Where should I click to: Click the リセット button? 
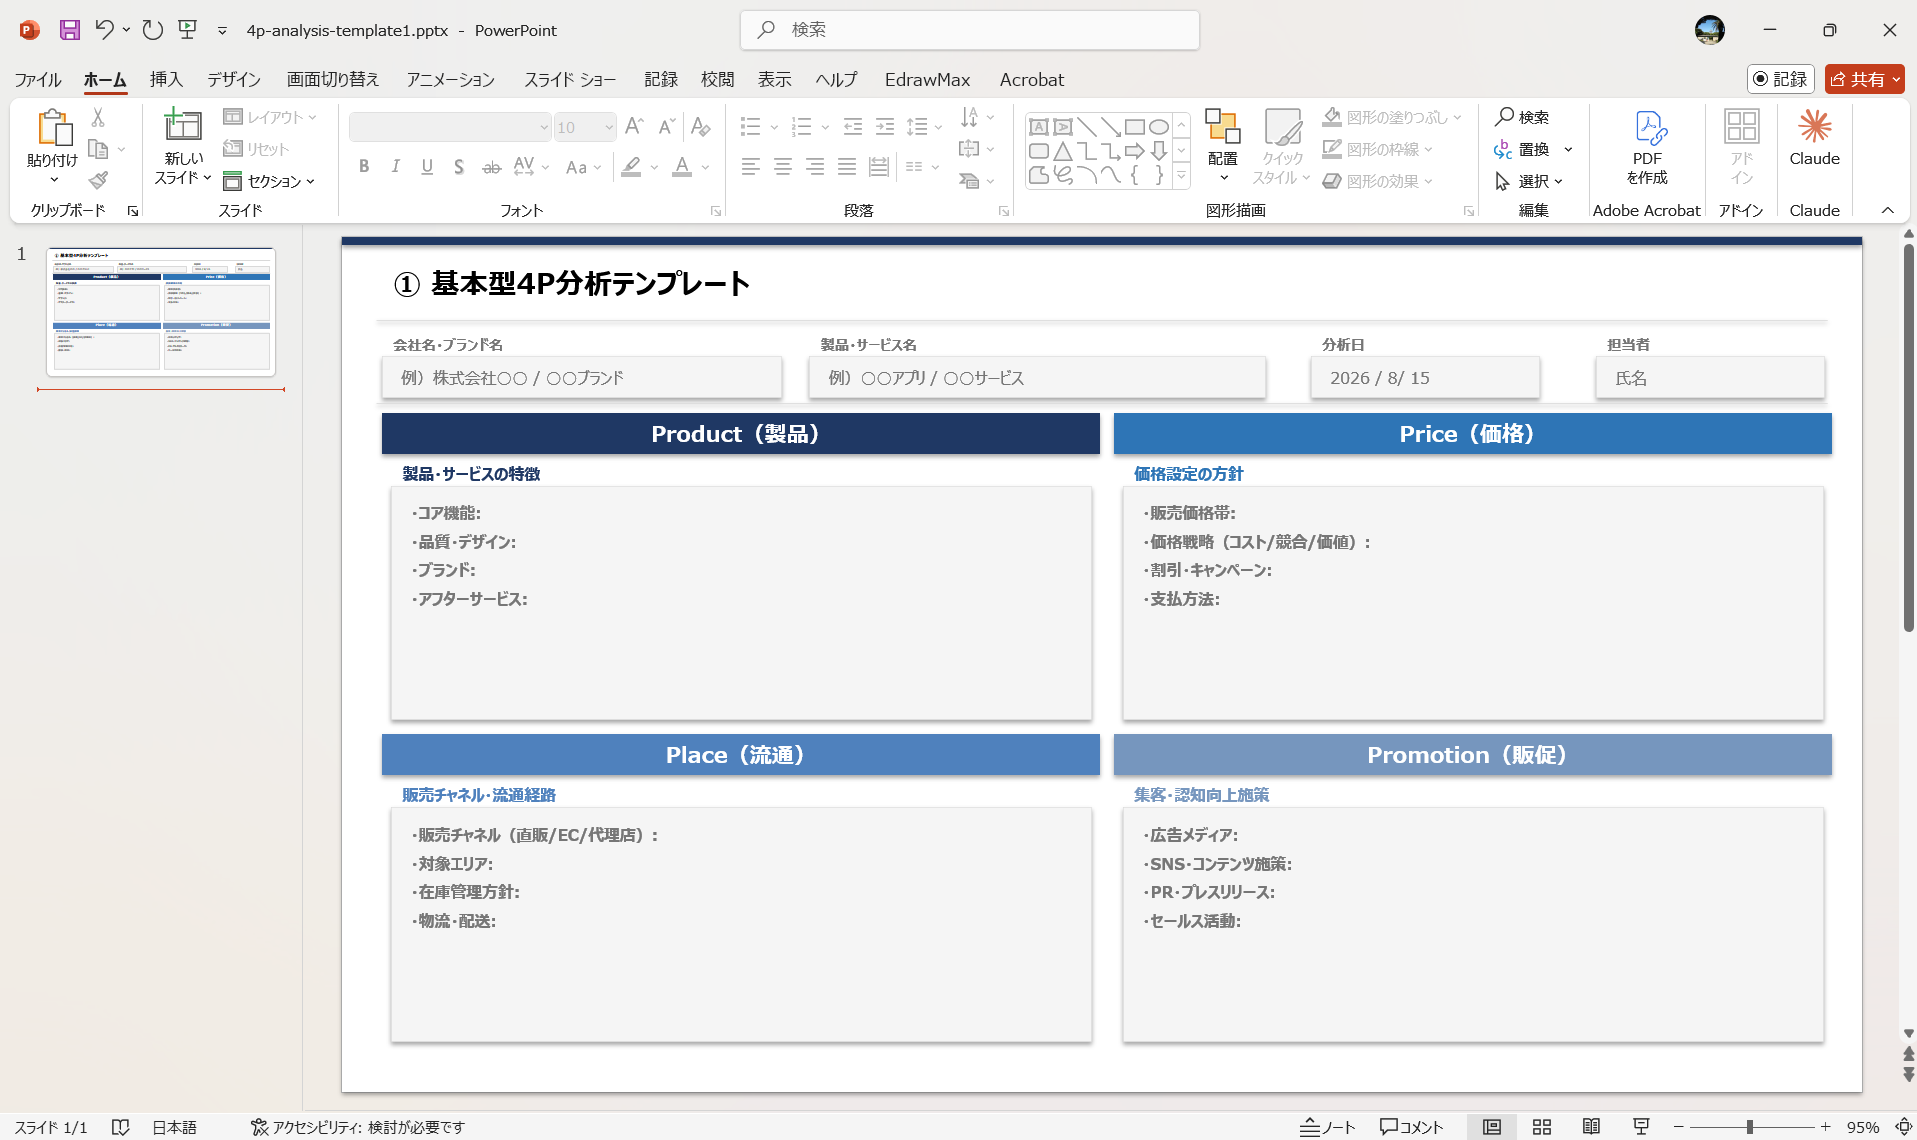tap(256, 149)
